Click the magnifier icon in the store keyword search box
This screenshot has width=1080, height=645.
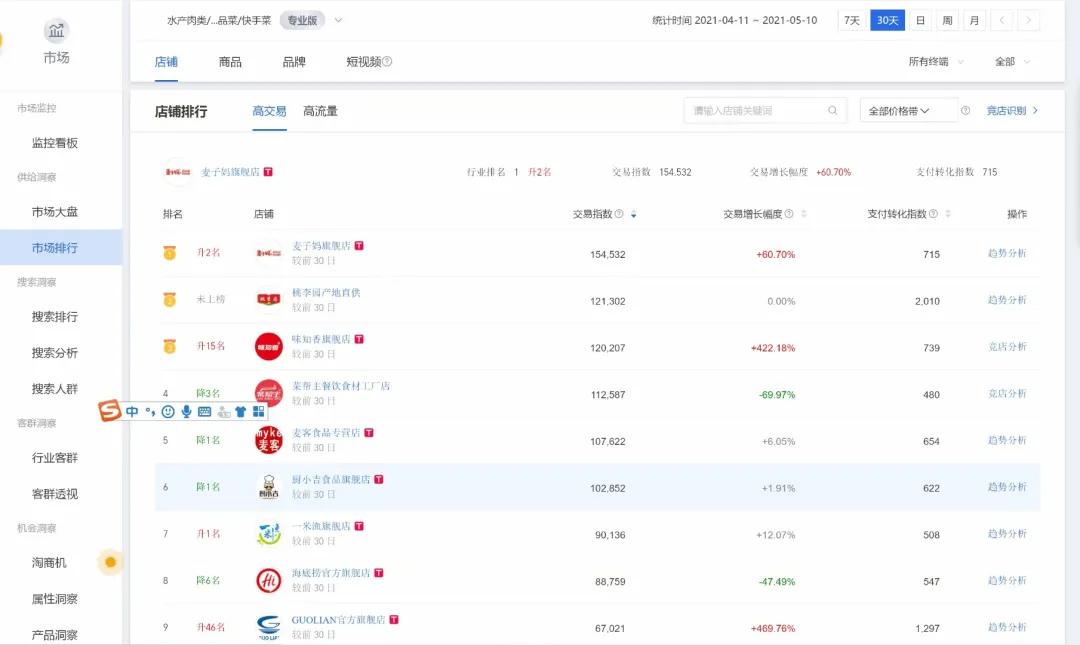[x=833, y=110]
